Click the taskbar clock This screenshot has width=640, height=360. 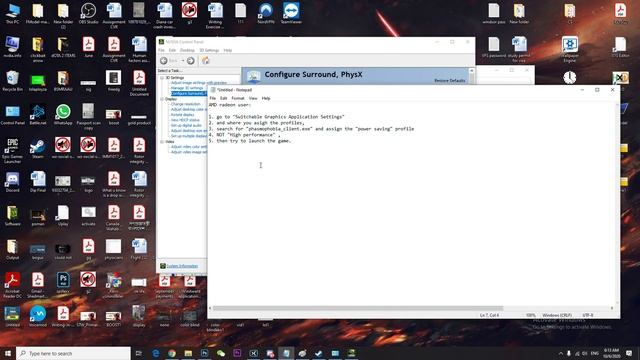click(611, 353)
